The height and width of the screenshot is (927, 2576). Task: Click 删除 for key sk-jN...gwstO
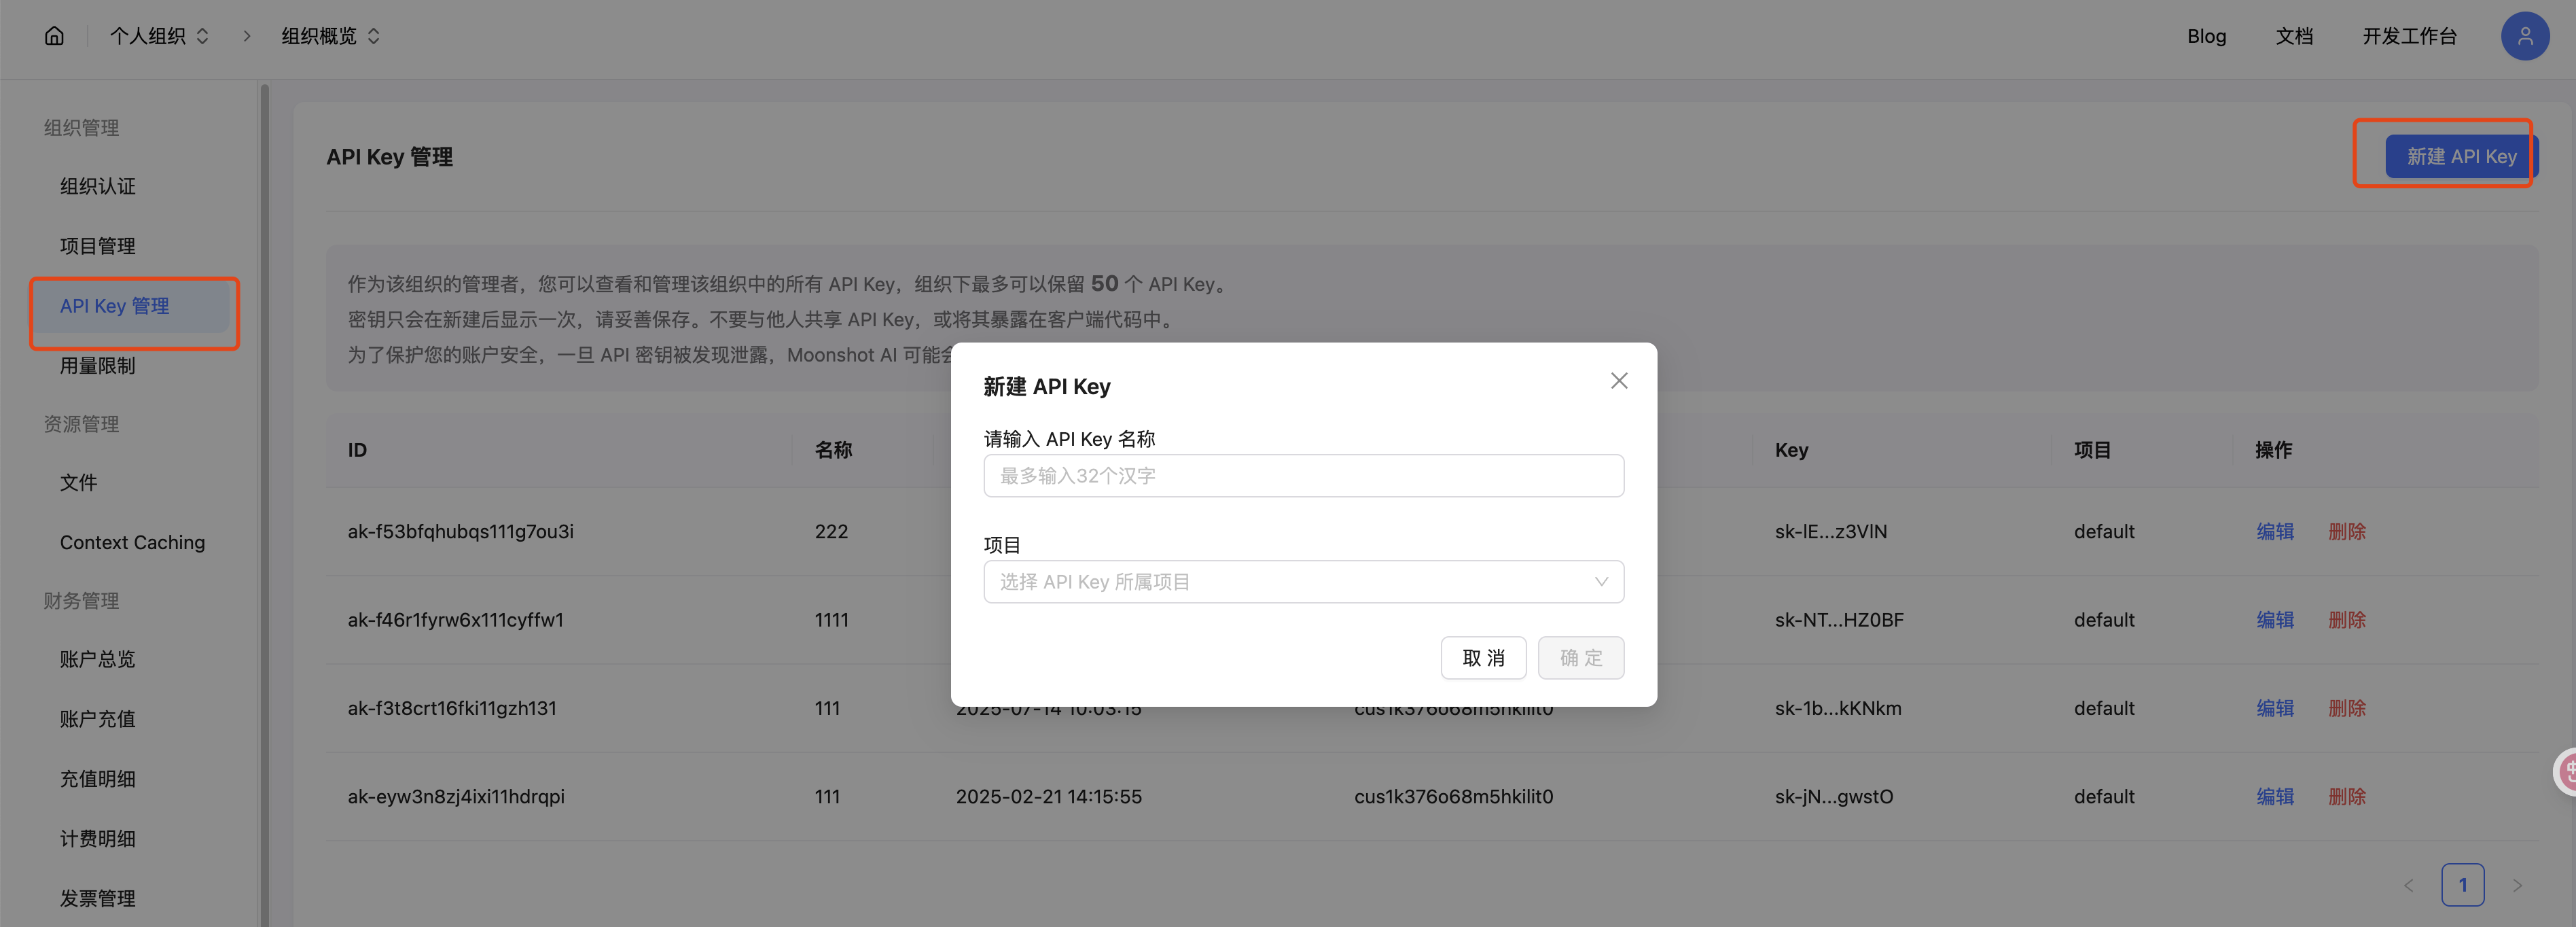pos(2346,797)
